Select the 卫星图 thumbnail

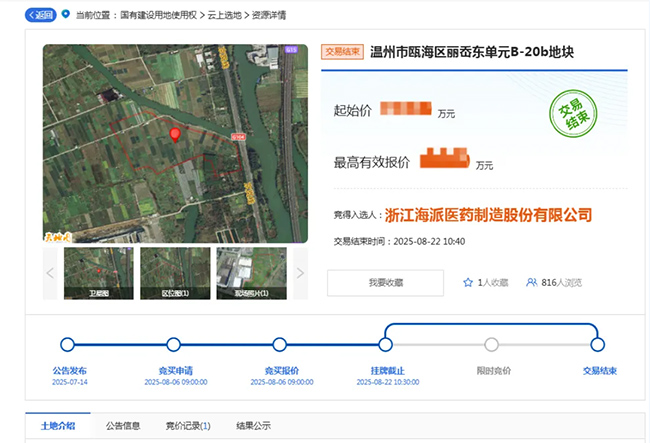[x=99, y=273]
